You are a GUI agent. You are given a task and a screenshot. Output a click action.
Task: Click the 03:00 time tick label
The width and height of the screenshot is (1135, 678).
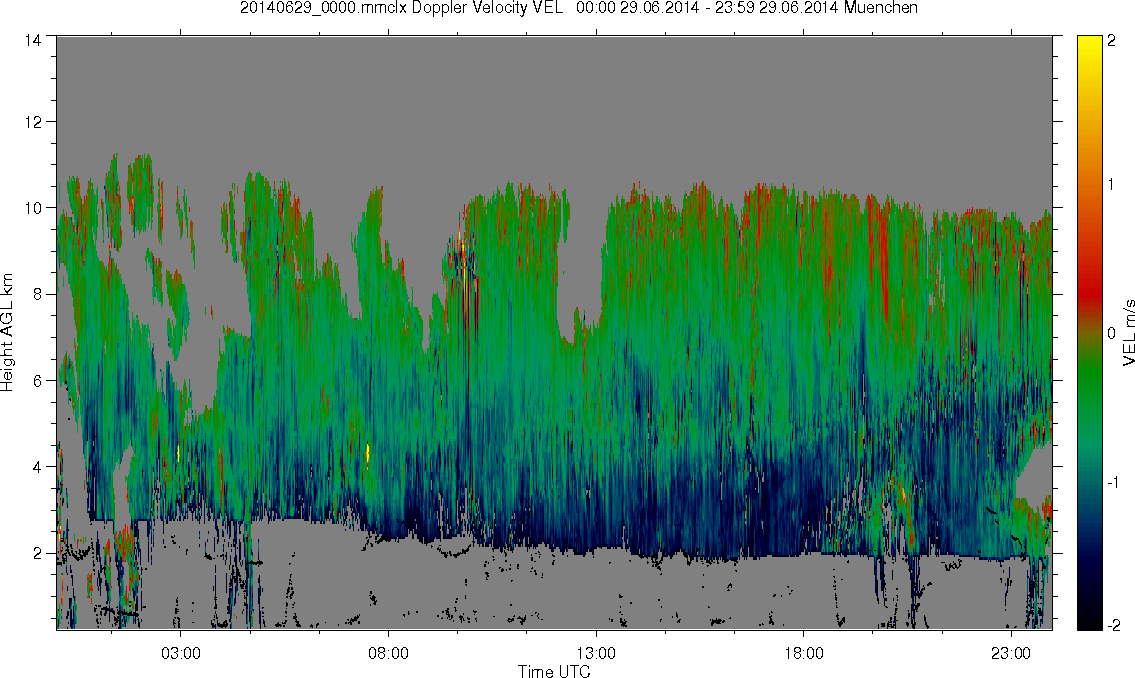pyautogui.click(x=180, y=653)
